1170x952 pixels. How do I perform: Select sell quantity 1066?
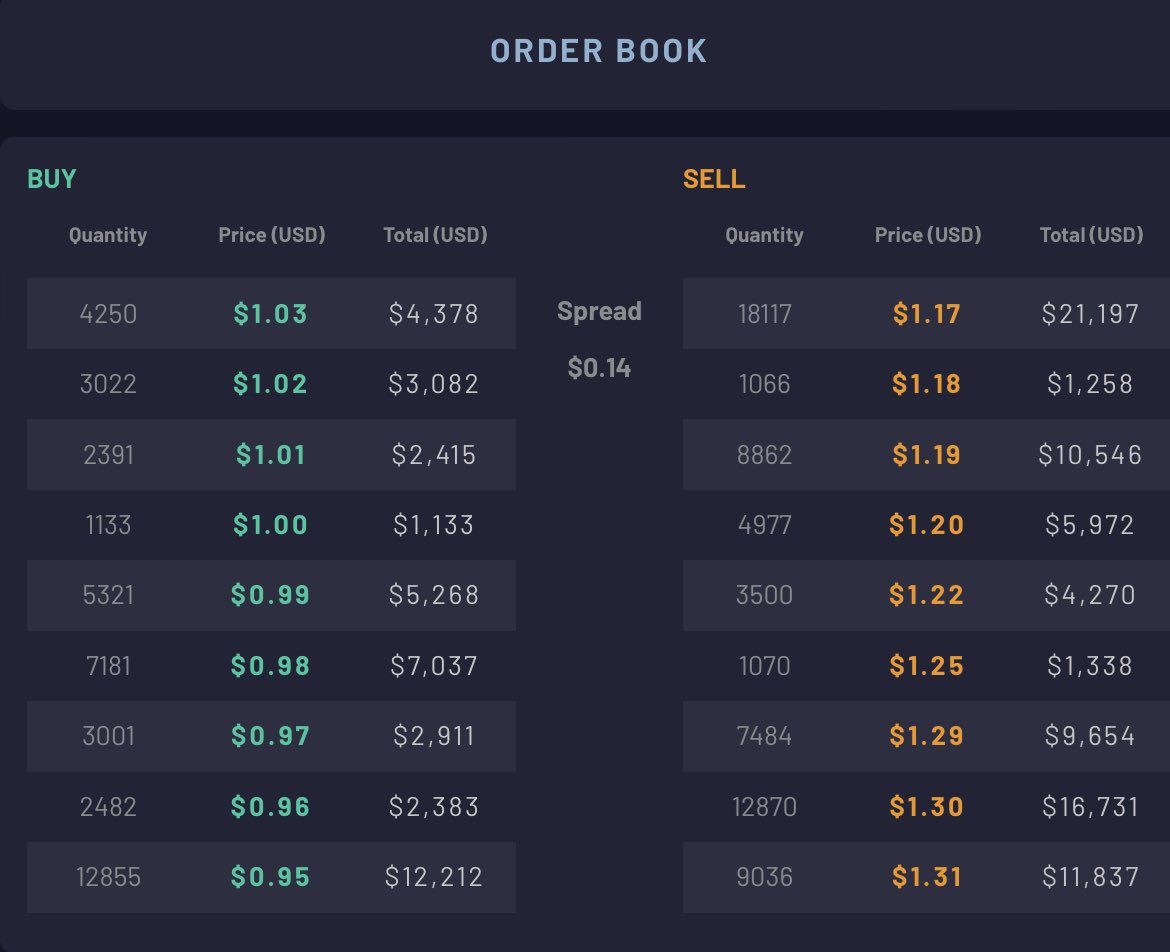(x=765, y=383)
